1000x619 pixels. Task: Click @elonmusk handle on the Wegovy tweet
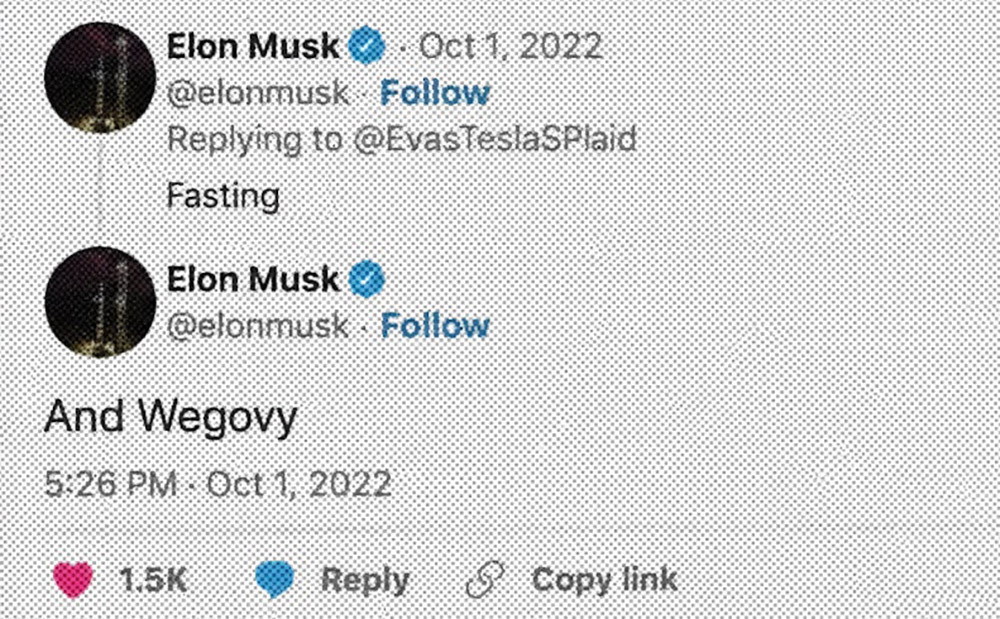258,326
